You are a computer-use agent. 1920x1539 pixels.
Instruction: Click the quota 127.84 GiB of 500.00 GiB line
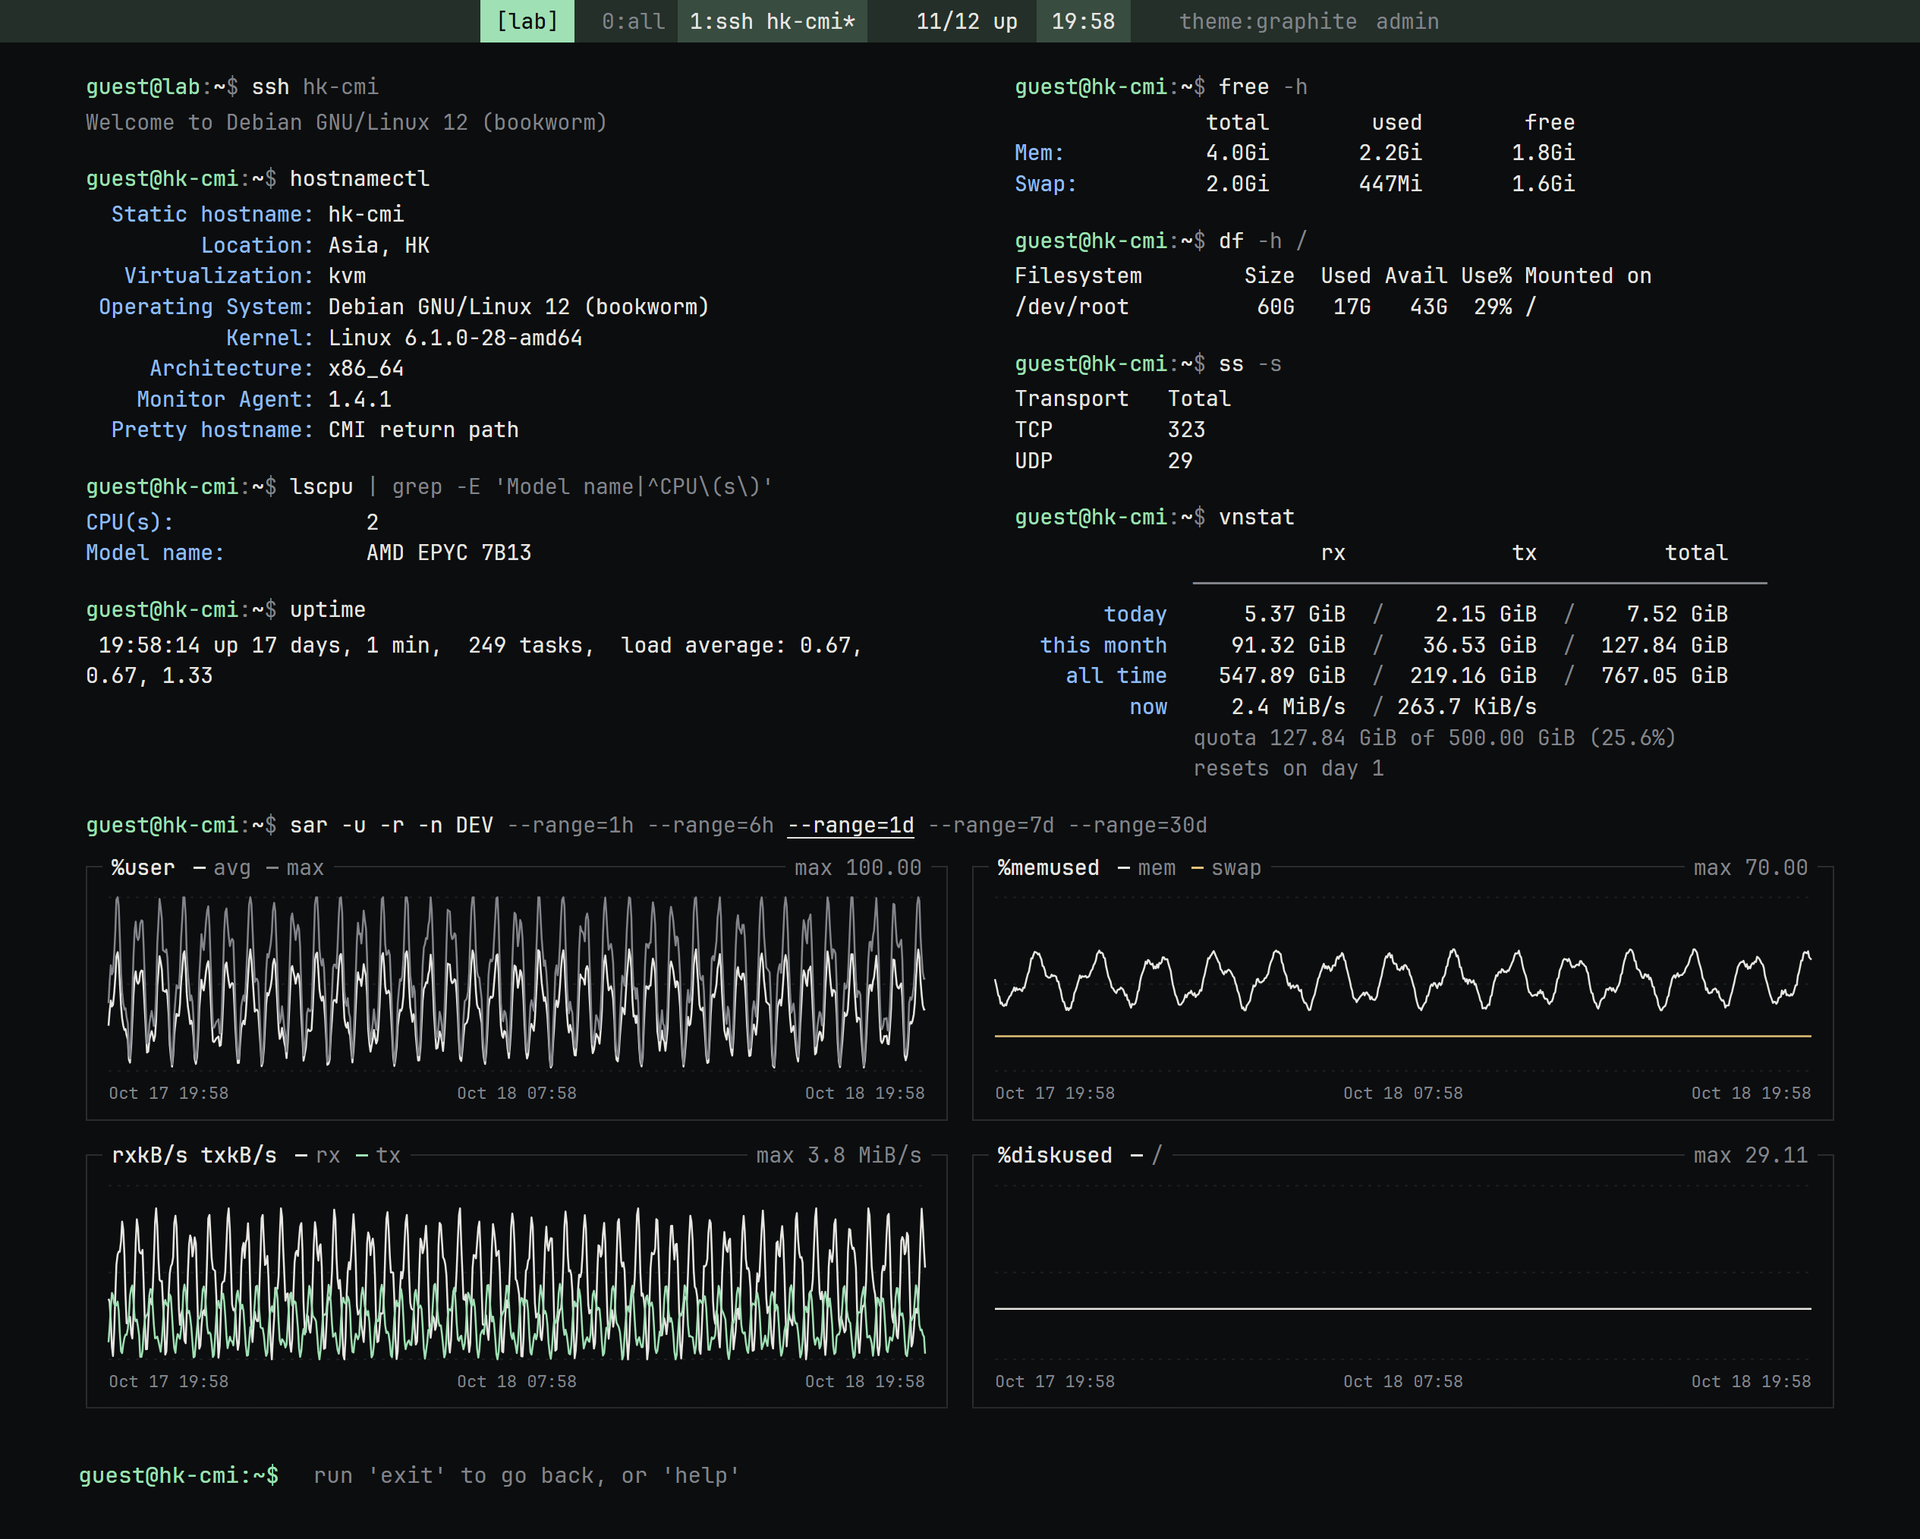click(x=1434, y=738)
